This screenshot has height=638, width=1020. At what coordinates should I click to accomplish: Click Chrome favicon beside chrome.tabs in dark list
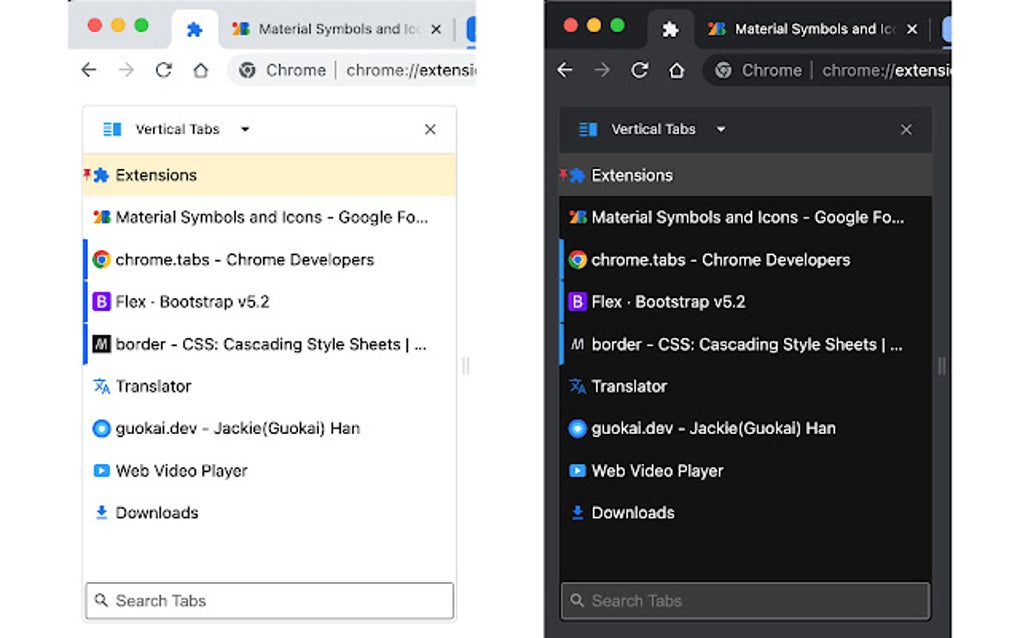click(577, 260)
